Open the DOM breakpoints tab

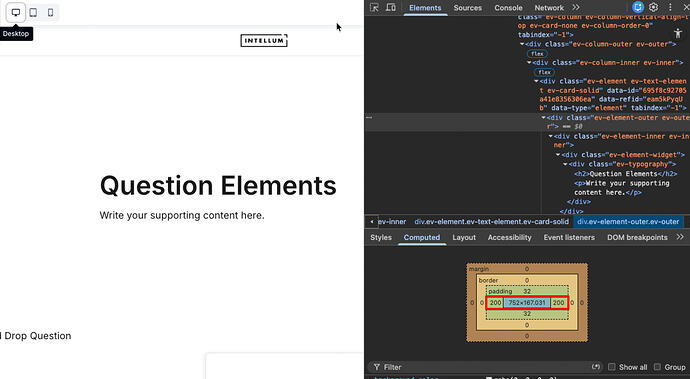pyautogui.click(x=637, y=237)
